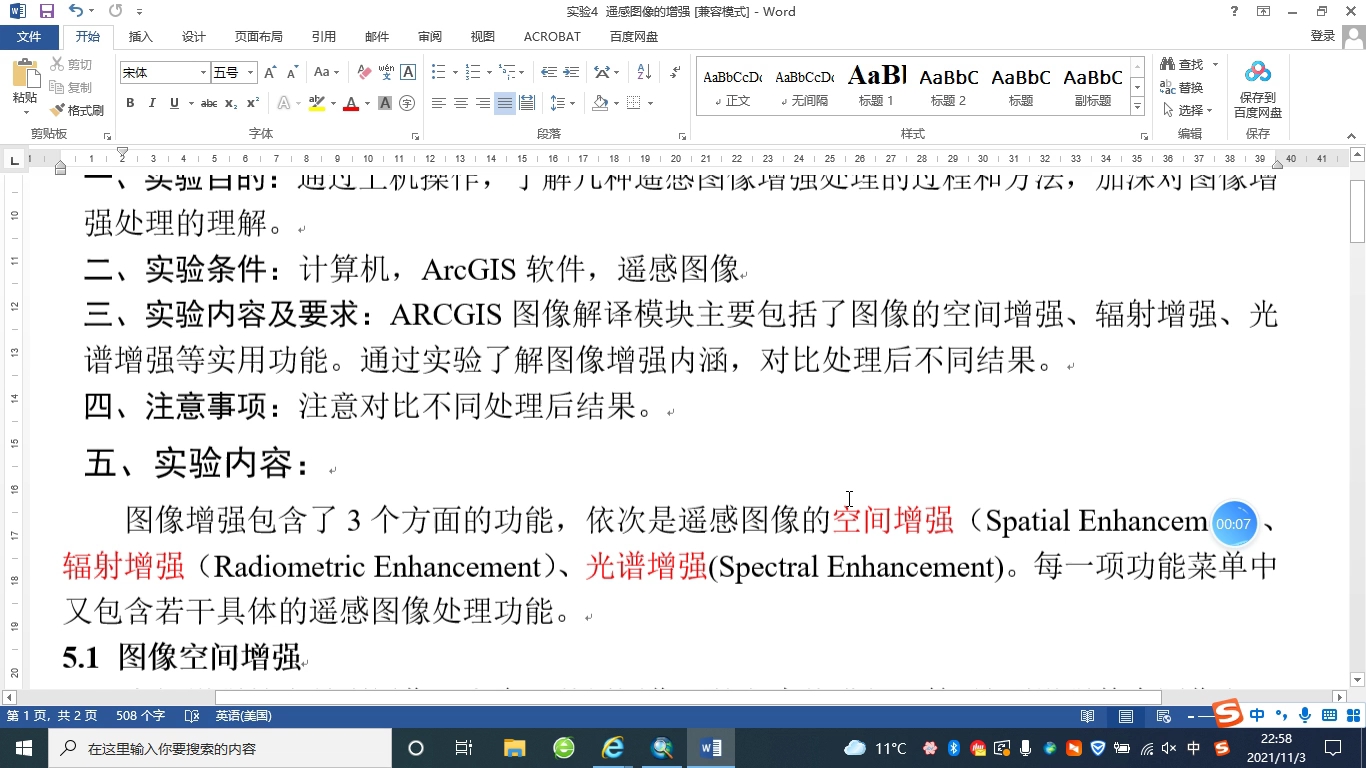1366x768 pixels.
Task: Apply distributed alignment icon
Action: [x=527, y=103]
